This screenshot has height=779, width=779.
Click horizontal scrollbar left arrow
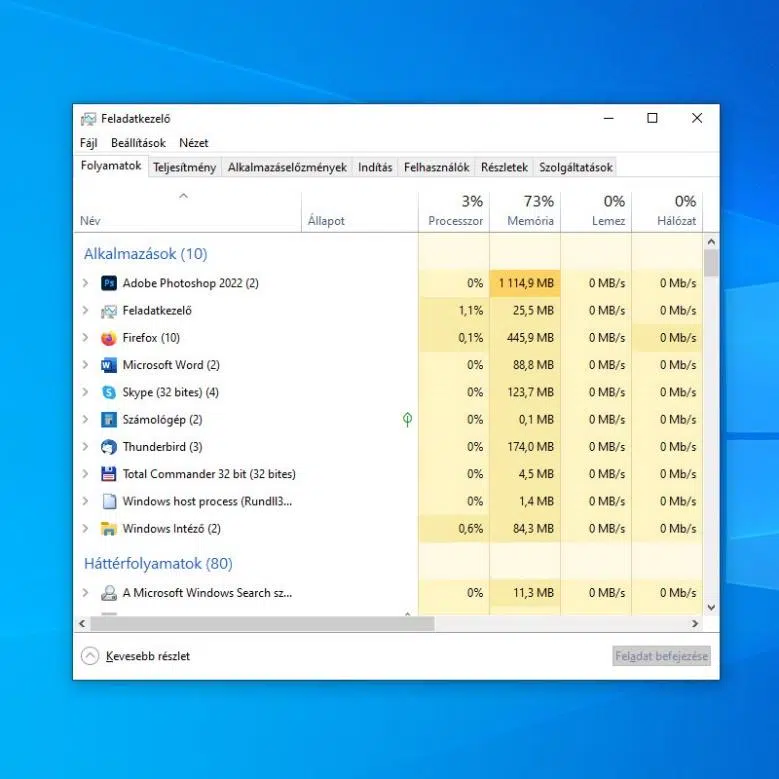tap(82, 623)
